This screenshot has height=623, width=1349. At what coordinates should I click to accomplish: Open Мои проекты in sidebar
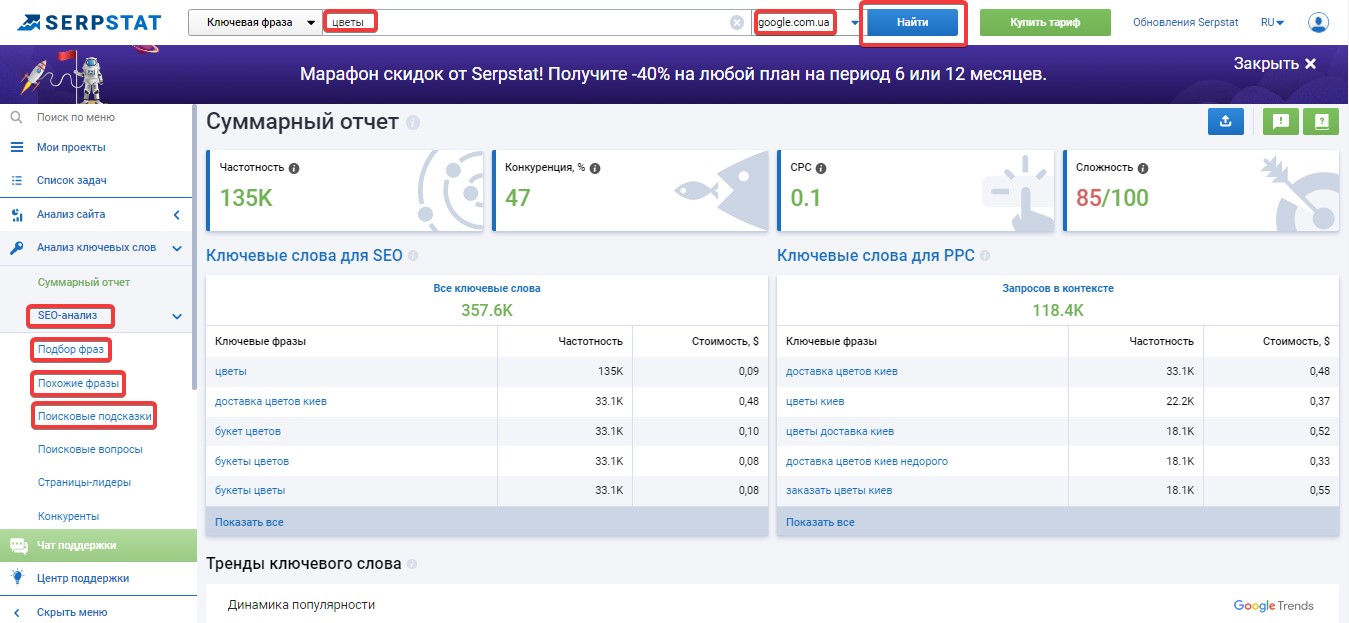(x=71, y=147)
